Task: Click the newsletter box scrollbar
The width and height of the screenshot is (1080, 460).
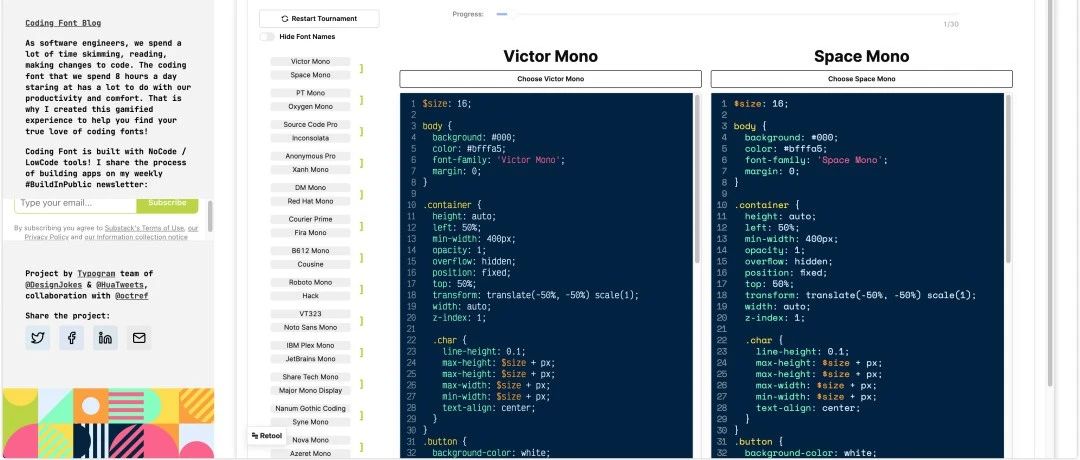Action: coord(210,216)
